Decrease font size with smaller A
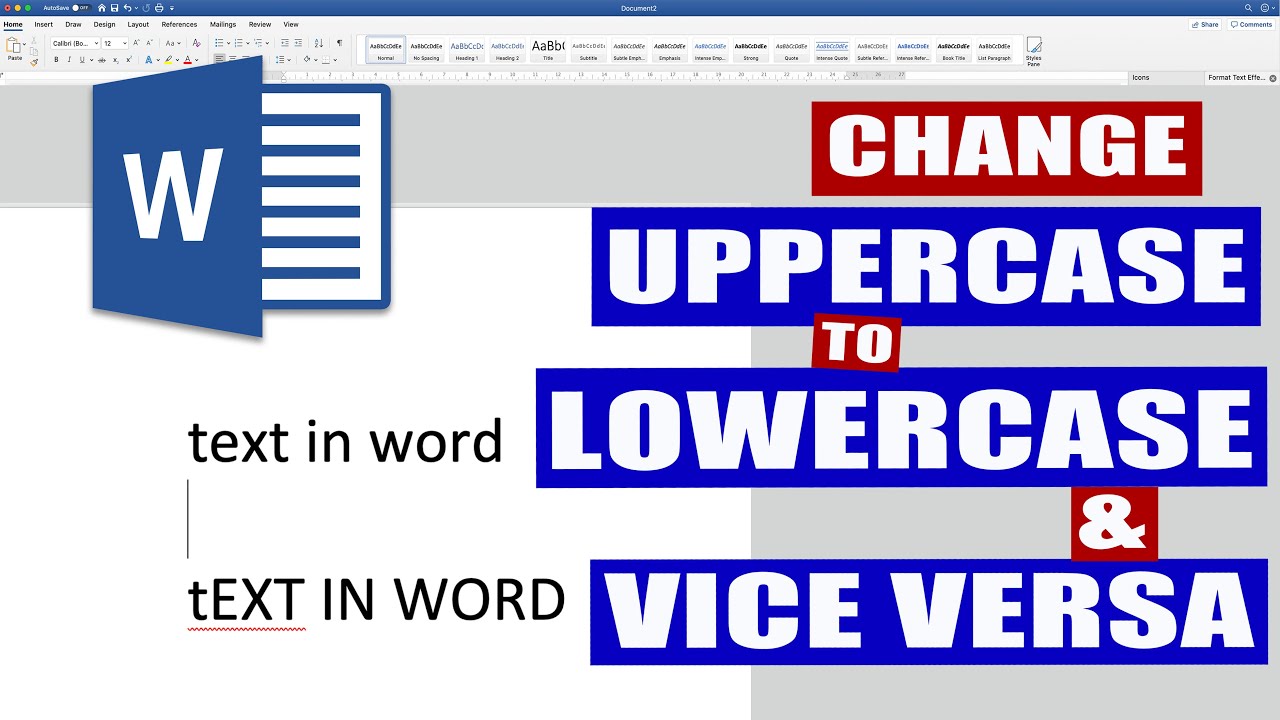This screenshot has height=720, width=1280. pyautogui.click(x=151, y=43)
